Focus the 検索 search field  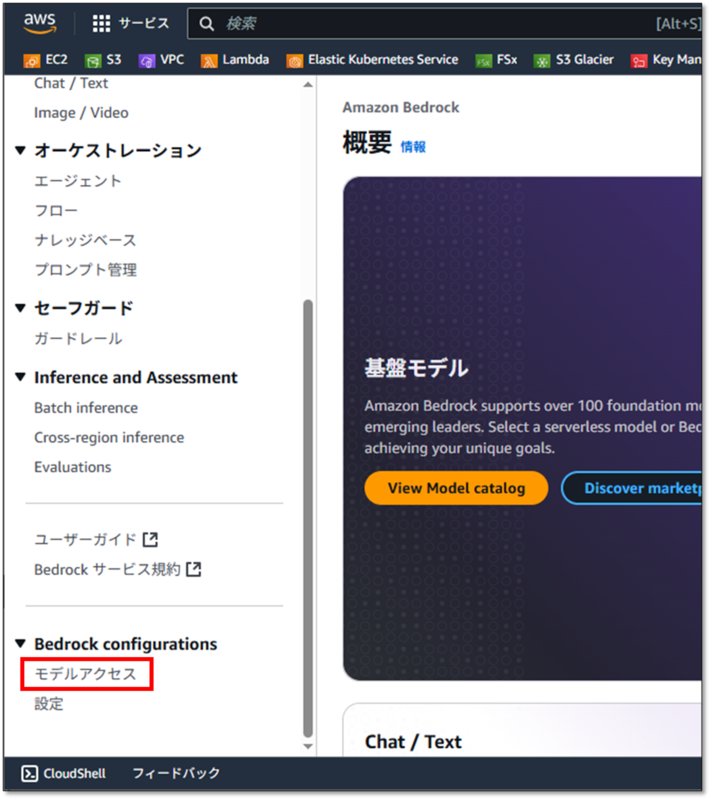(444, 23)
